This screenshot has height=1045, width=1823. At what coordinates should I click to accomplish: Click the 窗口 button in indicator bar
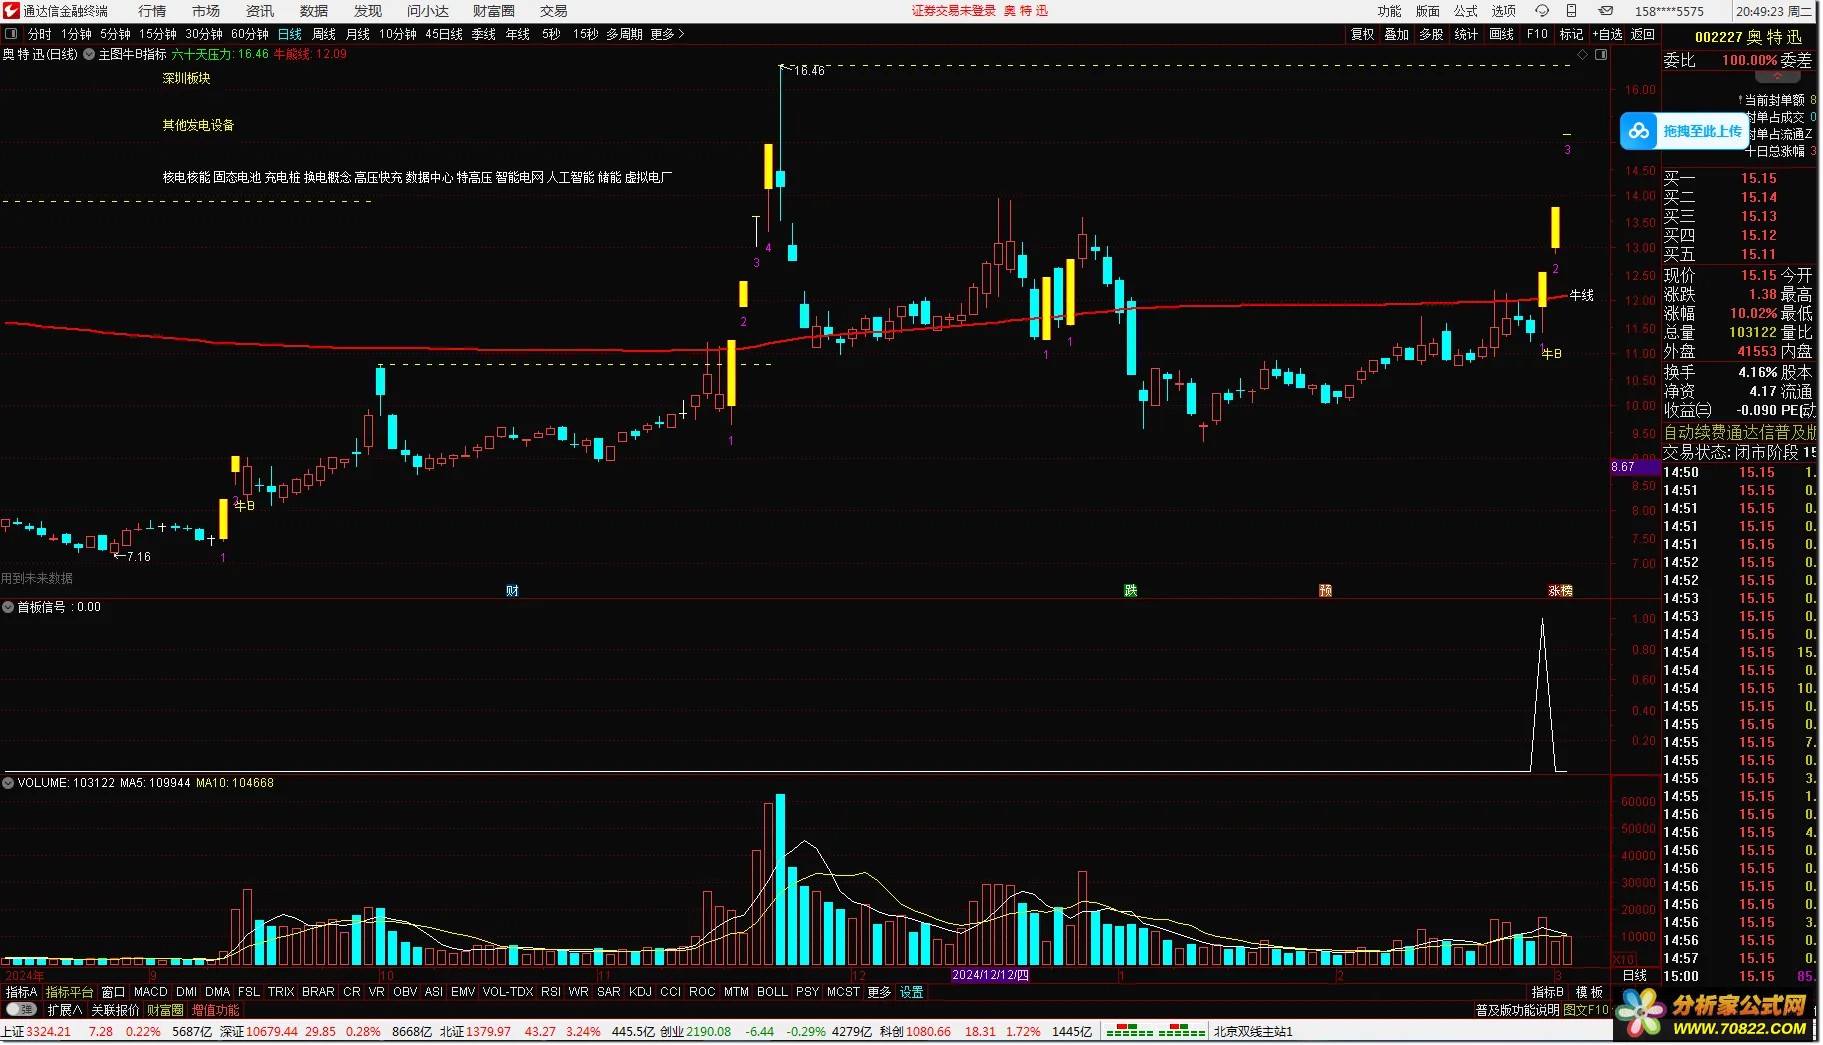click(114, 993)
